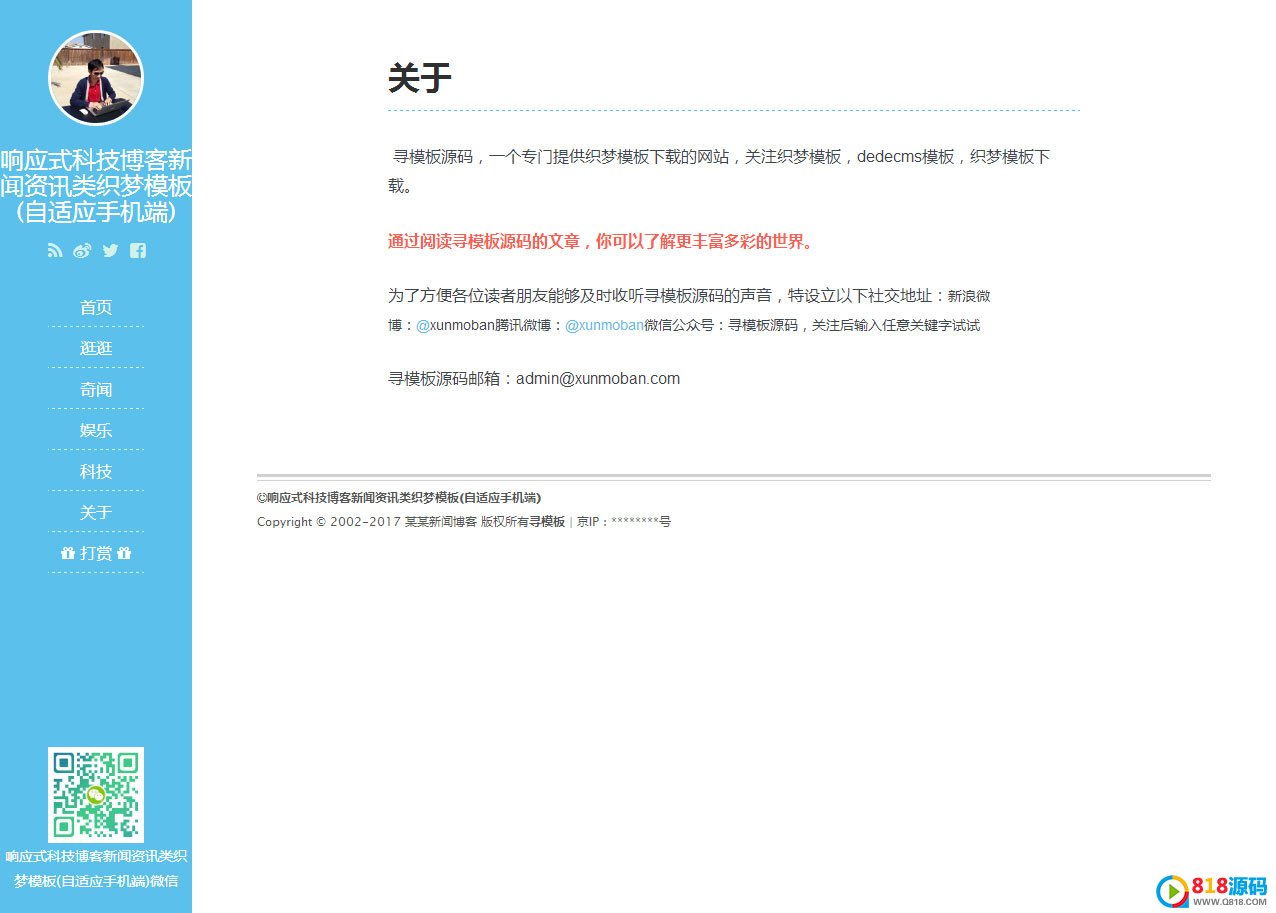Screen dimensions: 1276x913
Task: Click the WeChat QR code image
Action: (96, 794)
